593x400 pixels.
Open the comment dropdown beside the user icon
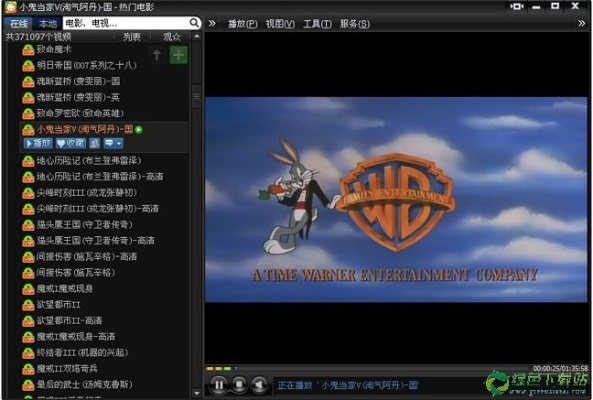click(x=113, y=143)
